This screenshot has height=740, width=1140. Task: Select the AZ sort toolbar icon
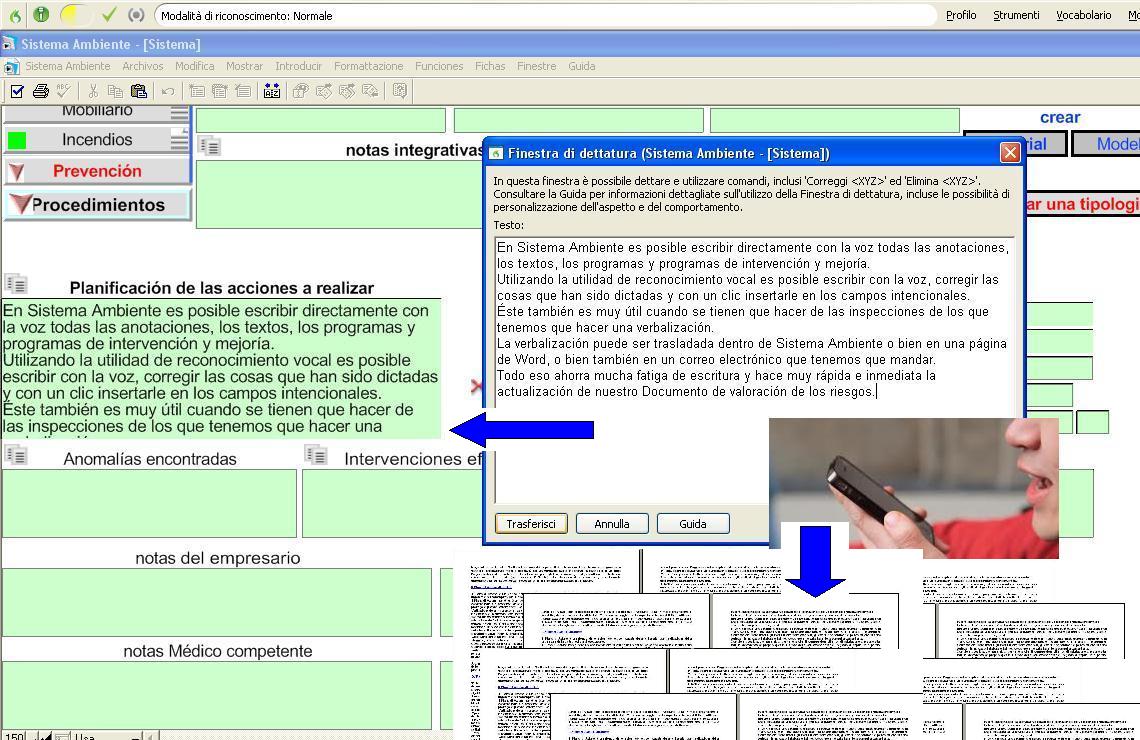point(272,91)
